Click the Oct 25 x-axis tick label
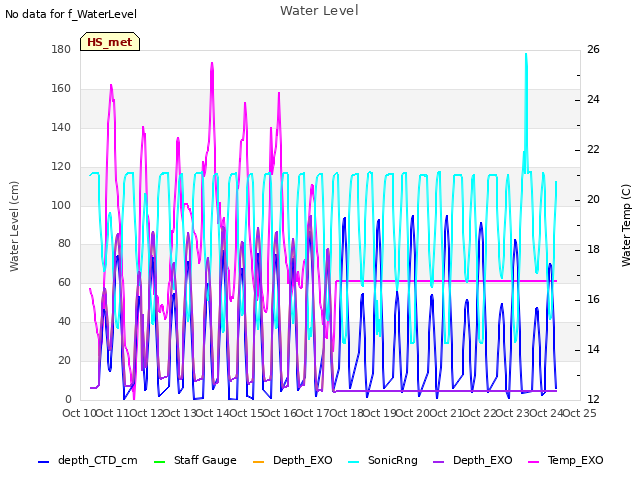This screenshot has width=640, height=480. click(580, 413)
